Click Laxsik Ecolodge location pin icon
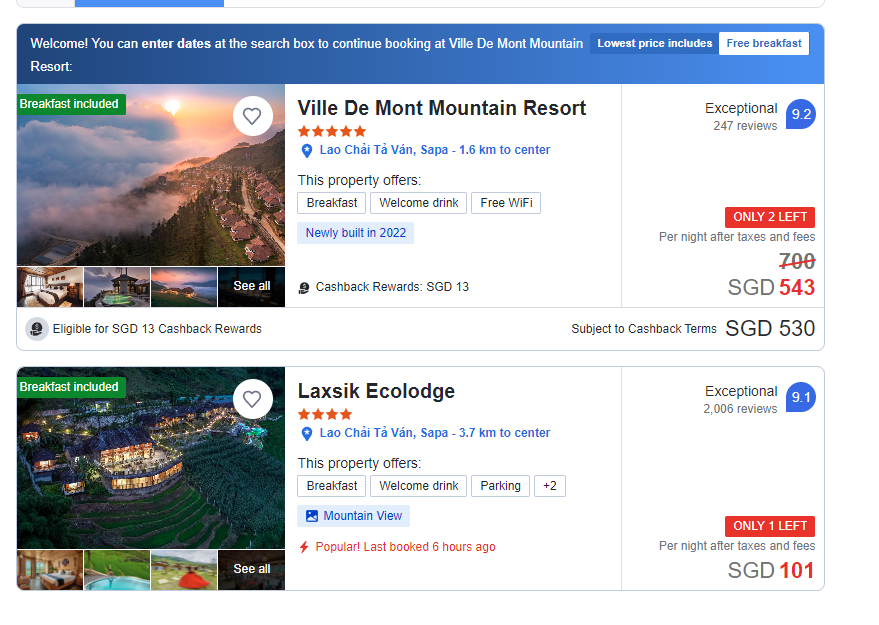 coord(307,433)
